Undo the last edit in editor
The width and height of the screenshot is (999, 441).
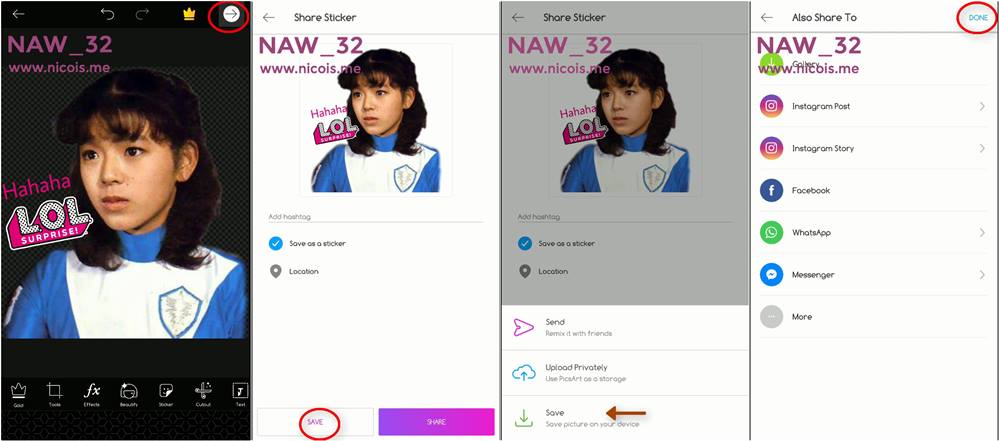107,14
